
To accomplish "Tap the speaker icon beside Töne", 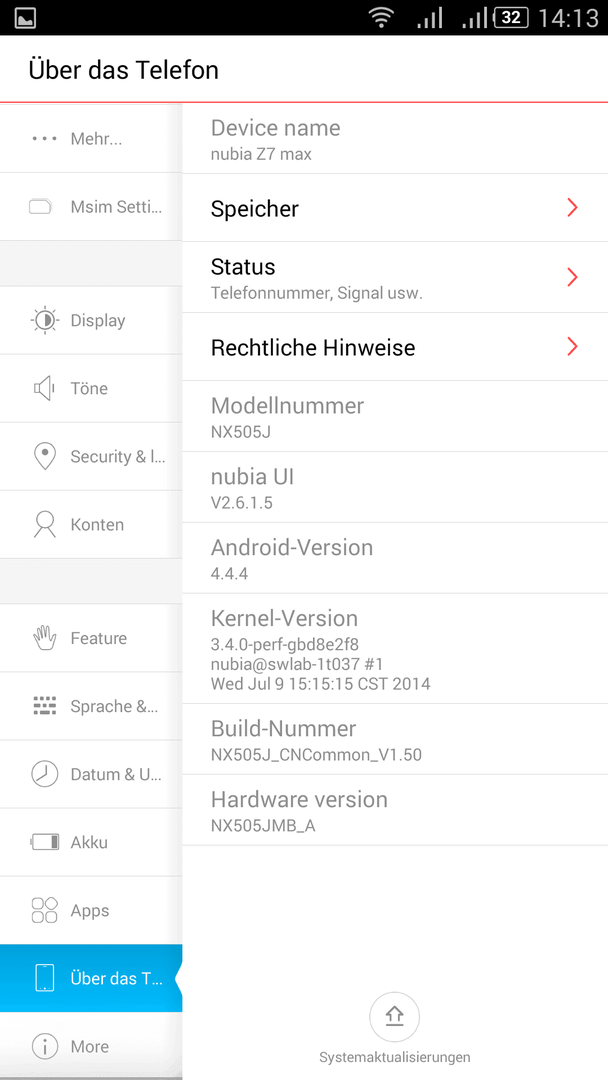I will (43, 388).
